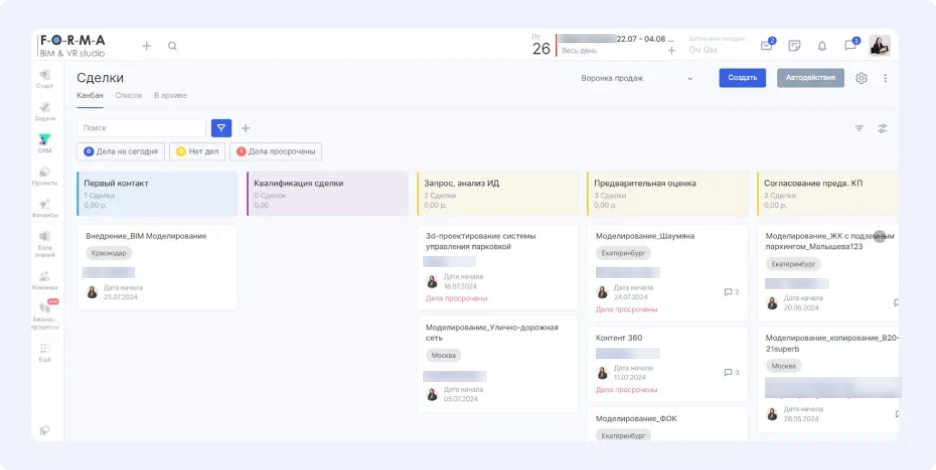The image size is (936, 470).
Task: Toggle the 'Дела на сегодня' filter chip
Action: pyautogui.click(x=121, y=152)
